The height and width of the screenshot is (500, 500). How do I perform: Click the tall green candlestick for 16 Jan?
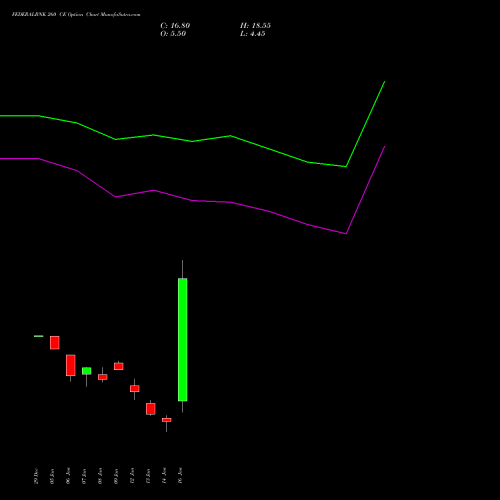(182, 339)
